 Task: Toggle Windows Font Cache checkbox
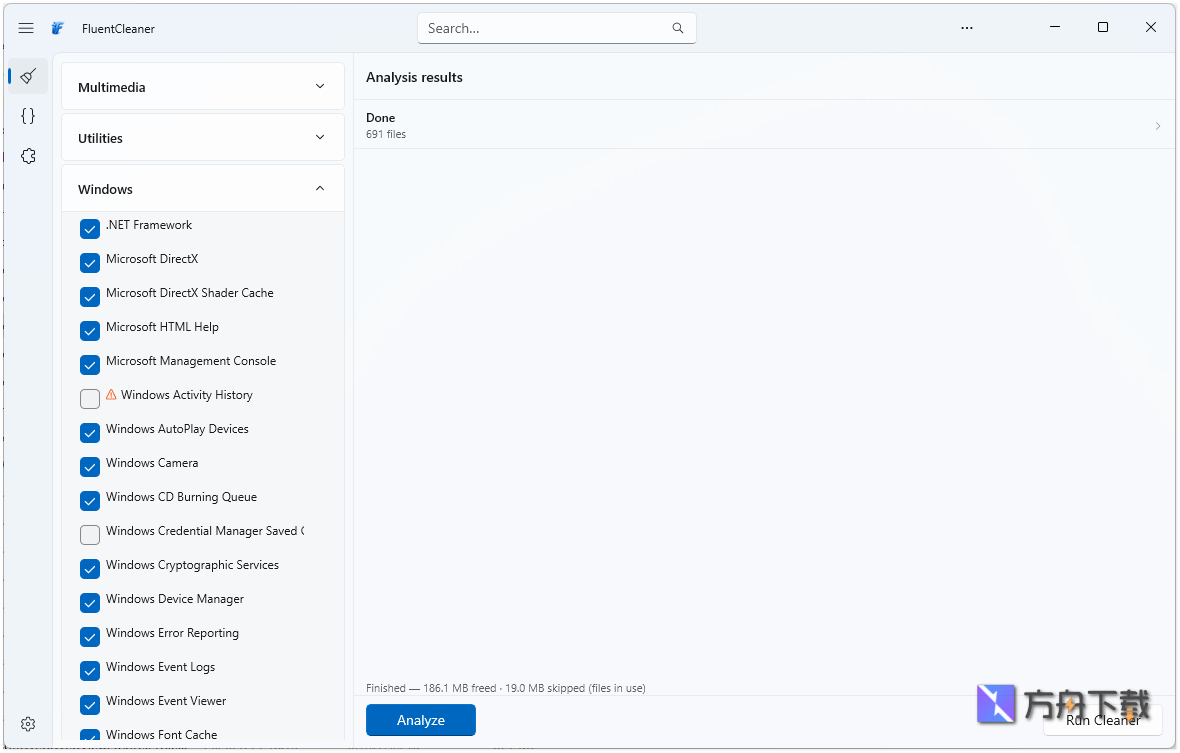(x=90, y=736)
